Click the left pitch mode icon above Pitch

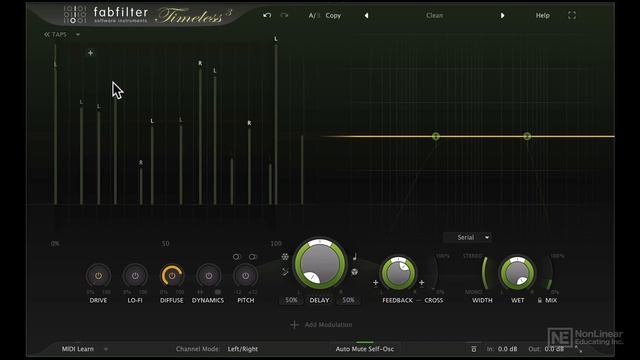tap(237, 257)
